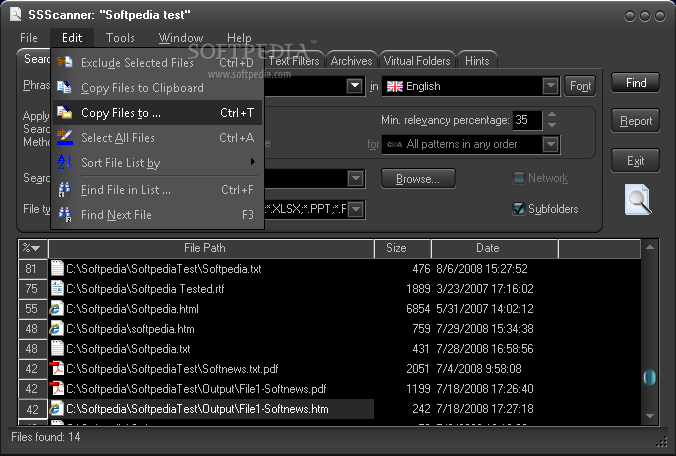Click the Date column header

[x=494, y=248]
